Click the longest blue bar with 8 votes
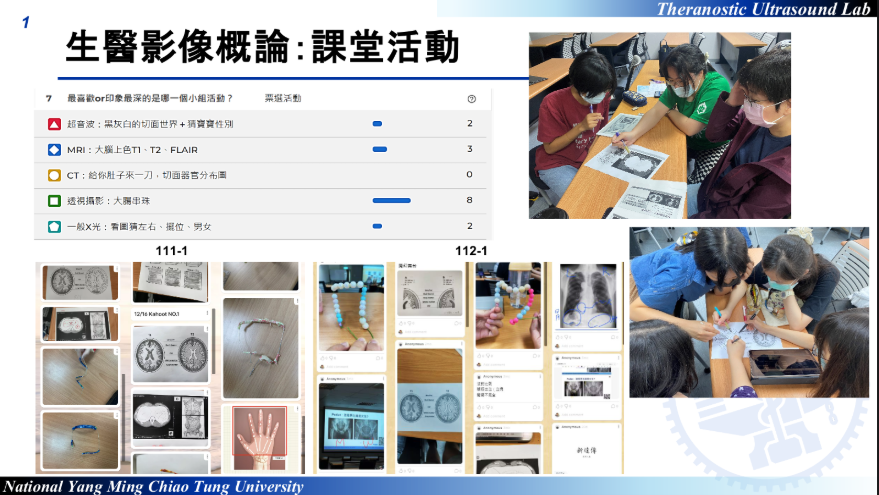Image resolution: width=879 pixels, height=495 pixels. [x=391, y=200]
